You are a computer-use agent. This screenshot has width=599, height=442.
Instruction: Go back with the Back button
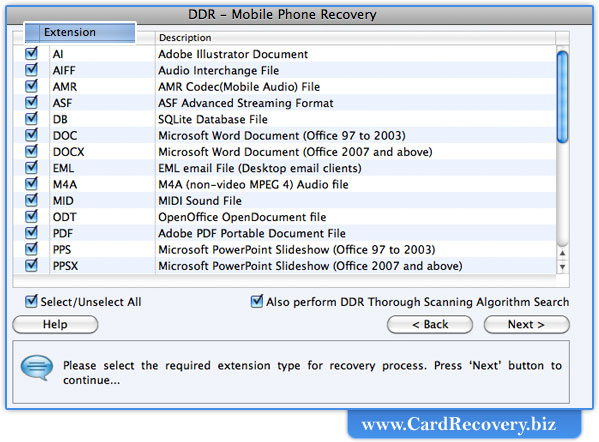click(430, 324)
